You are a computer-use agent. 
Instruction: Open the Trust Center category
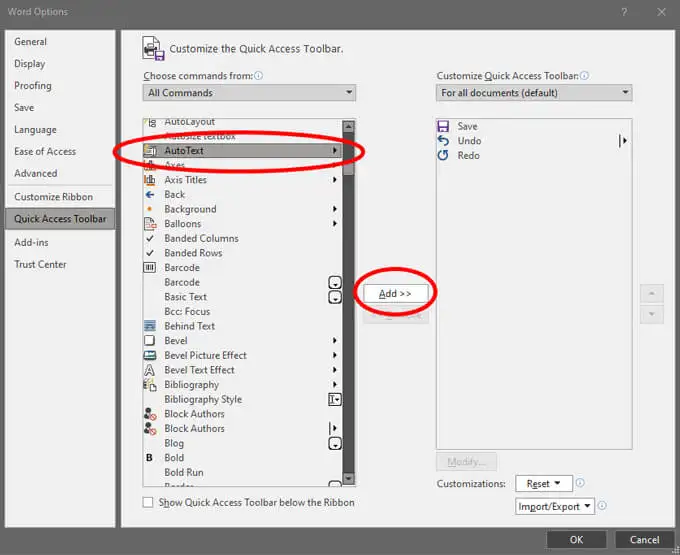coord(40,264)
